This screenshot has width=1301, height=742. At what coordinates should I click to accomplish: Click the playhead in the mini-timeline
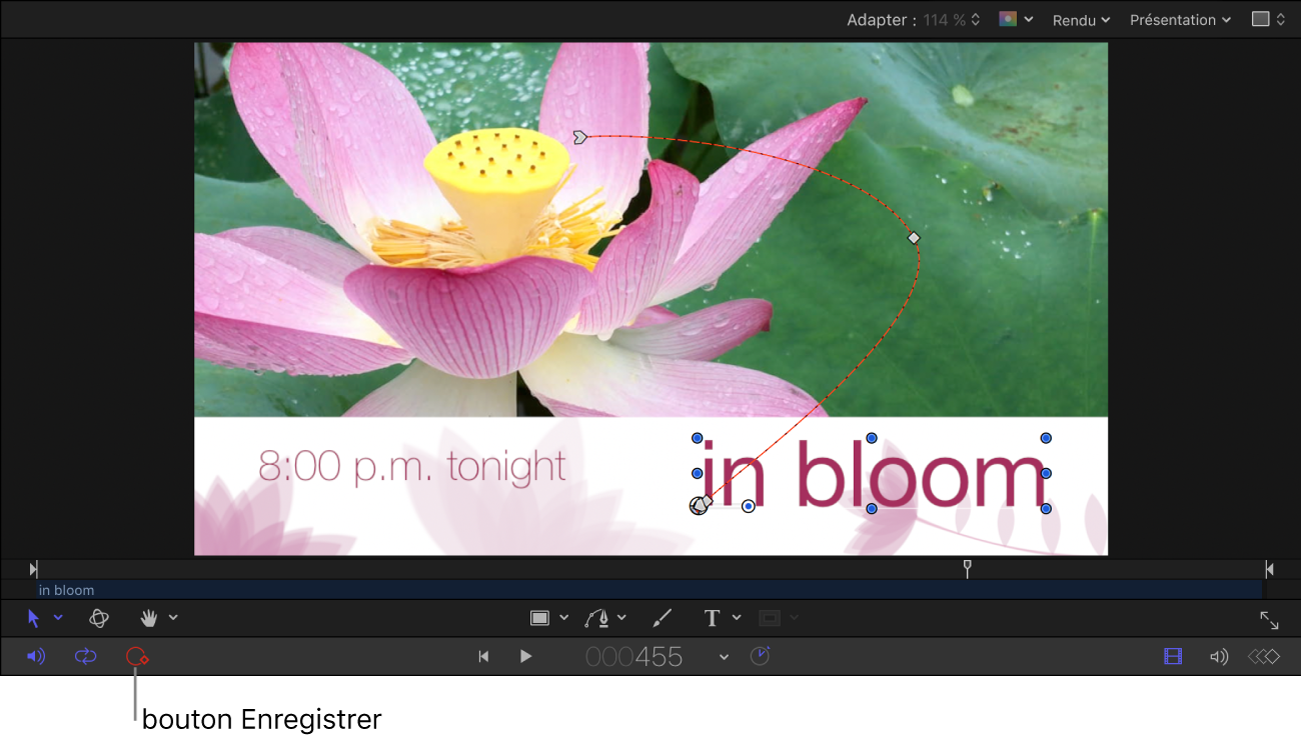[967, 568]
